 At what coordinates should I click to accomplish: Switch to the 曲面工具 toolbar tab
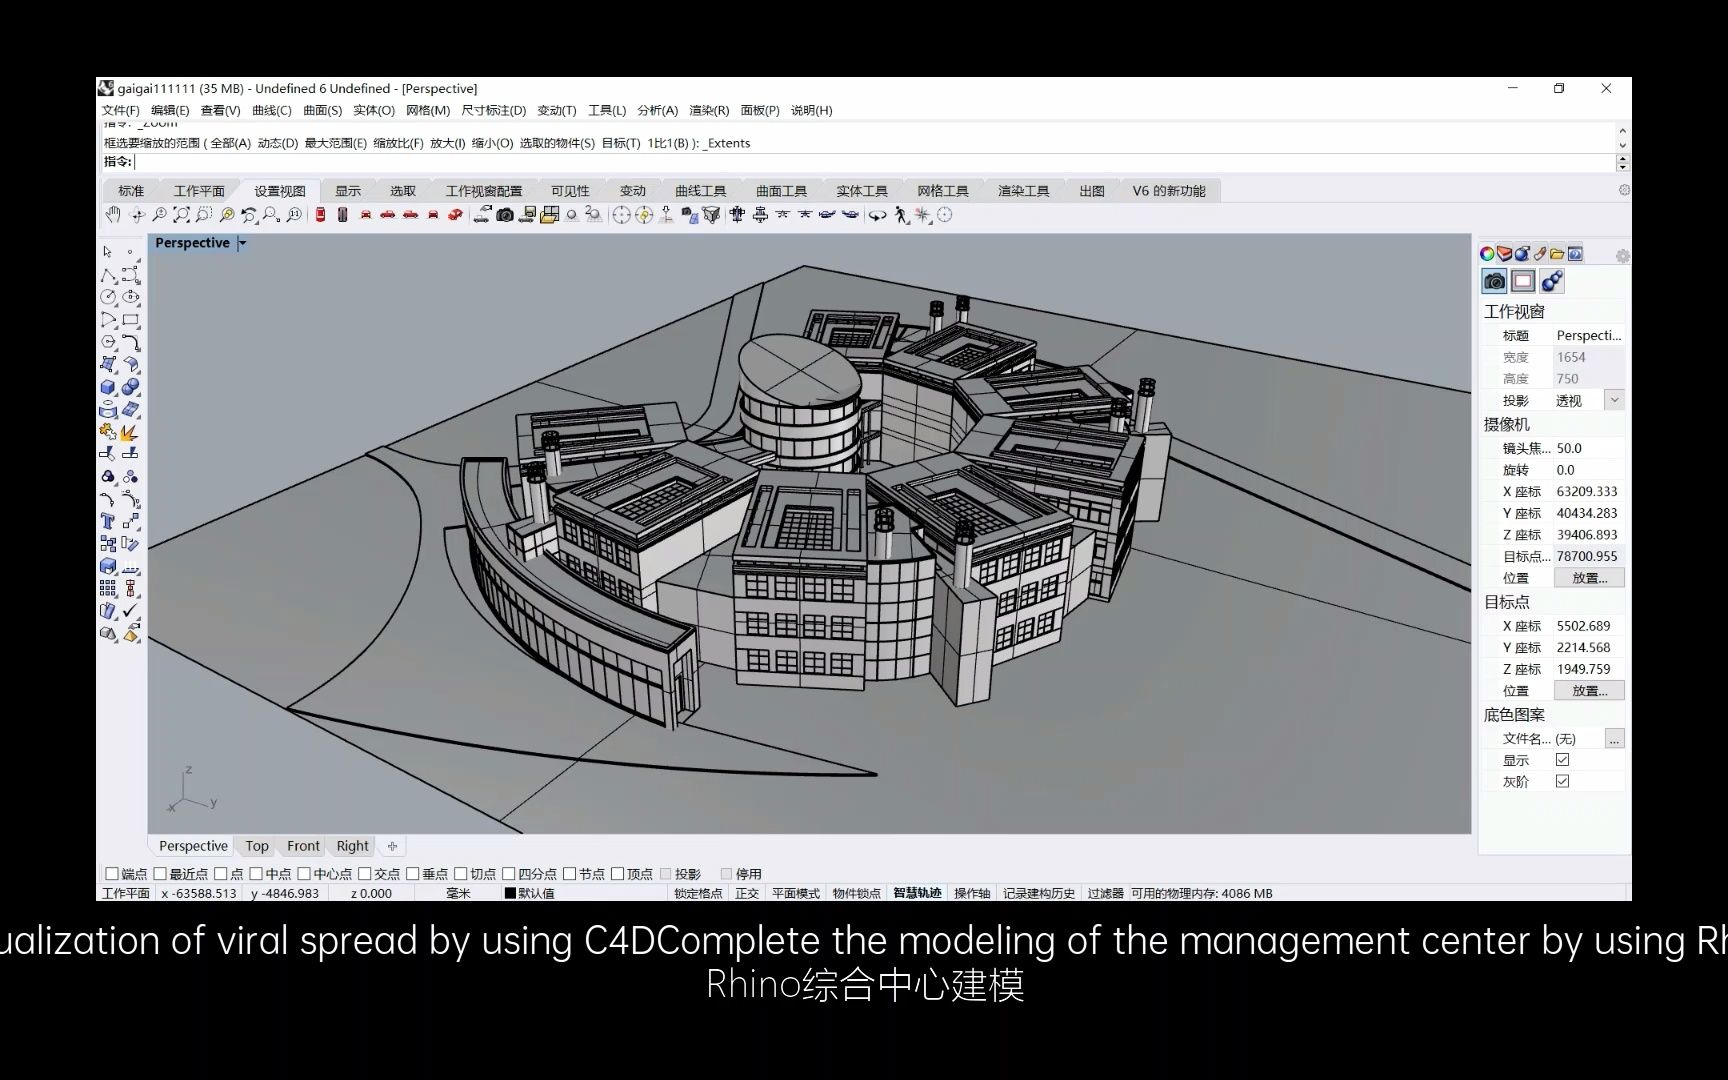[781, 189]
